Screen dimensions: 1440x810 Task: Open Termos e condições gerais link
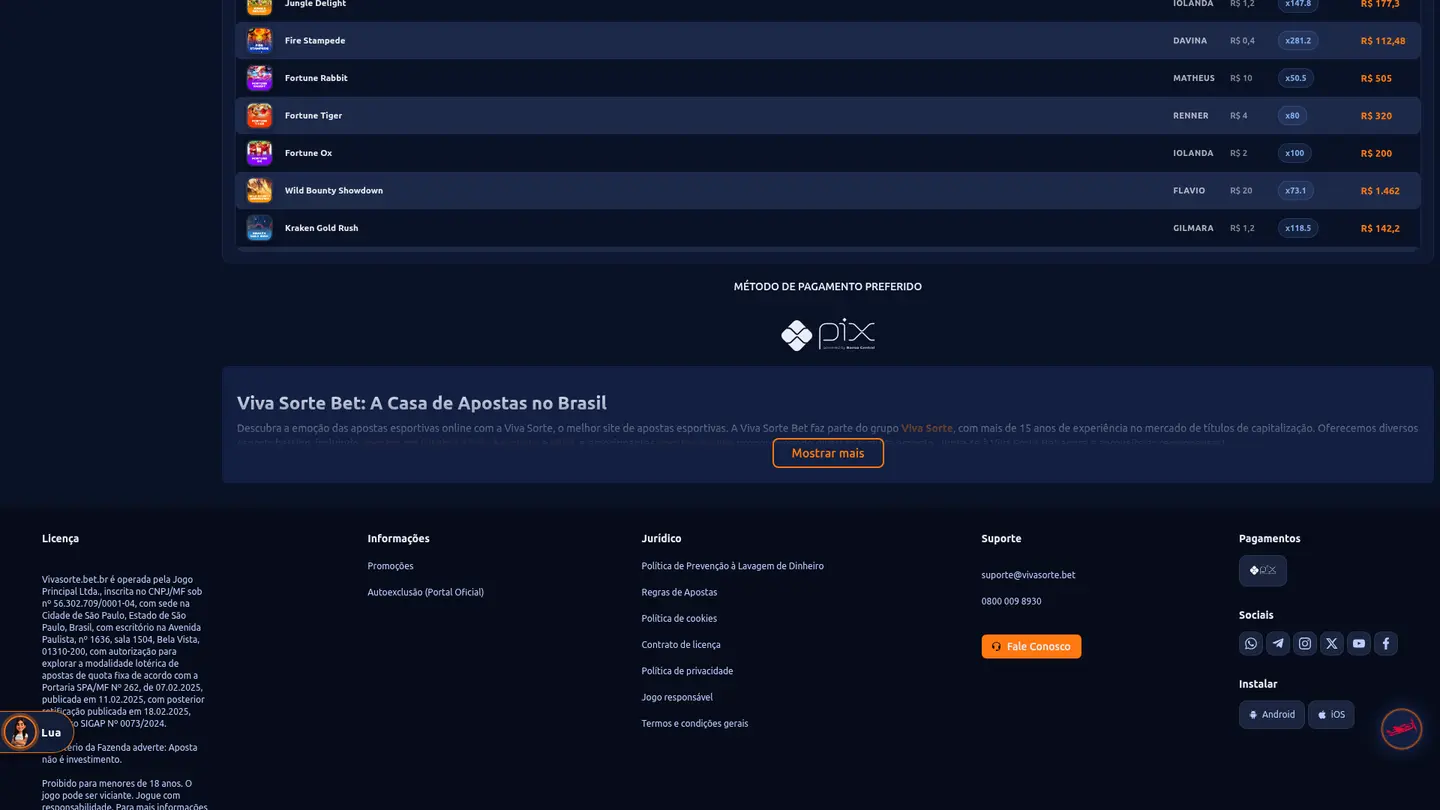(695, 723)
